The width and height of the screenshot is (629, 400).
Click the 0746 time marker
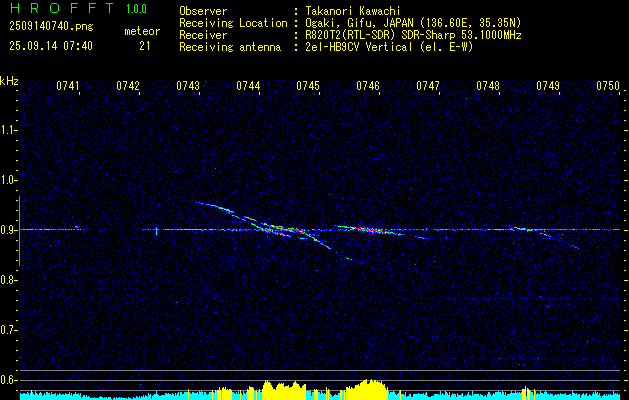tap(368, 85)
